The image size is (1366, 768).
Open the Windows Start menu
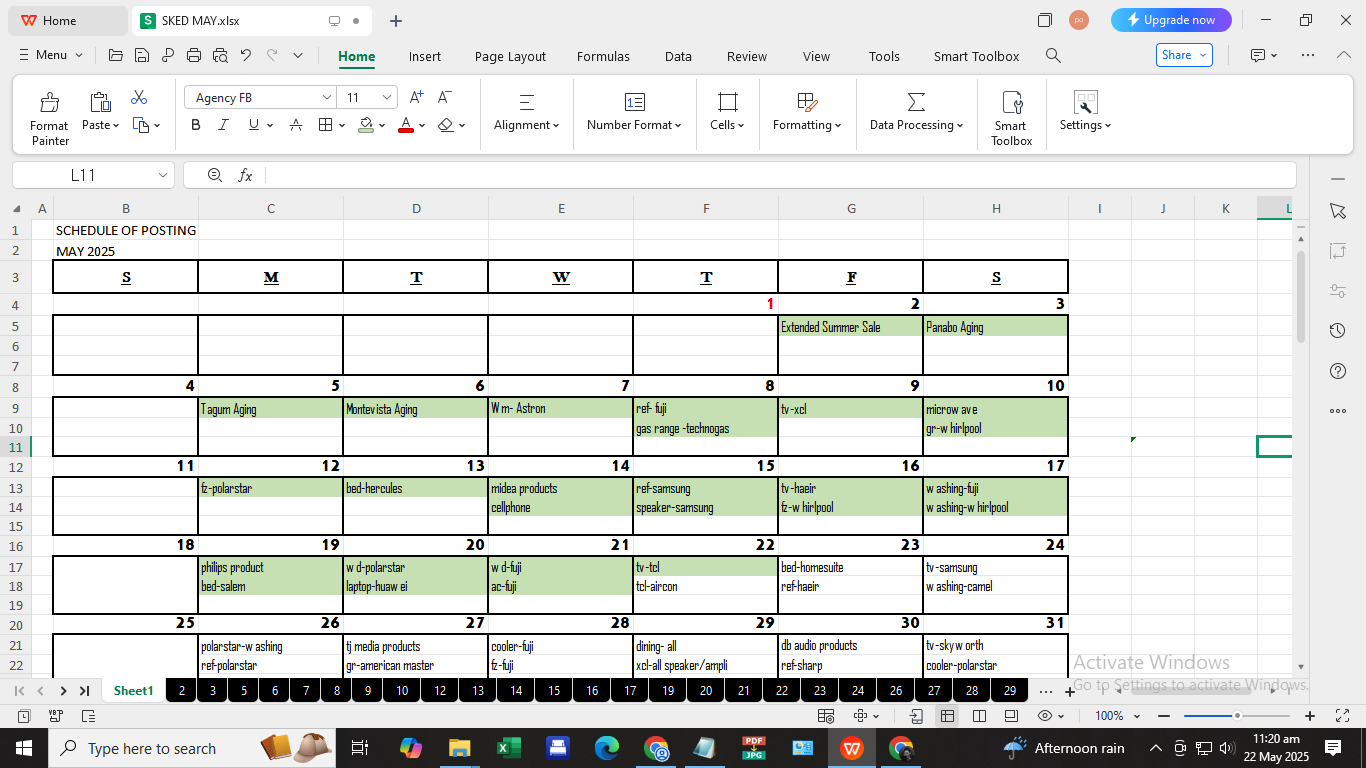click(x=23, y=748)
